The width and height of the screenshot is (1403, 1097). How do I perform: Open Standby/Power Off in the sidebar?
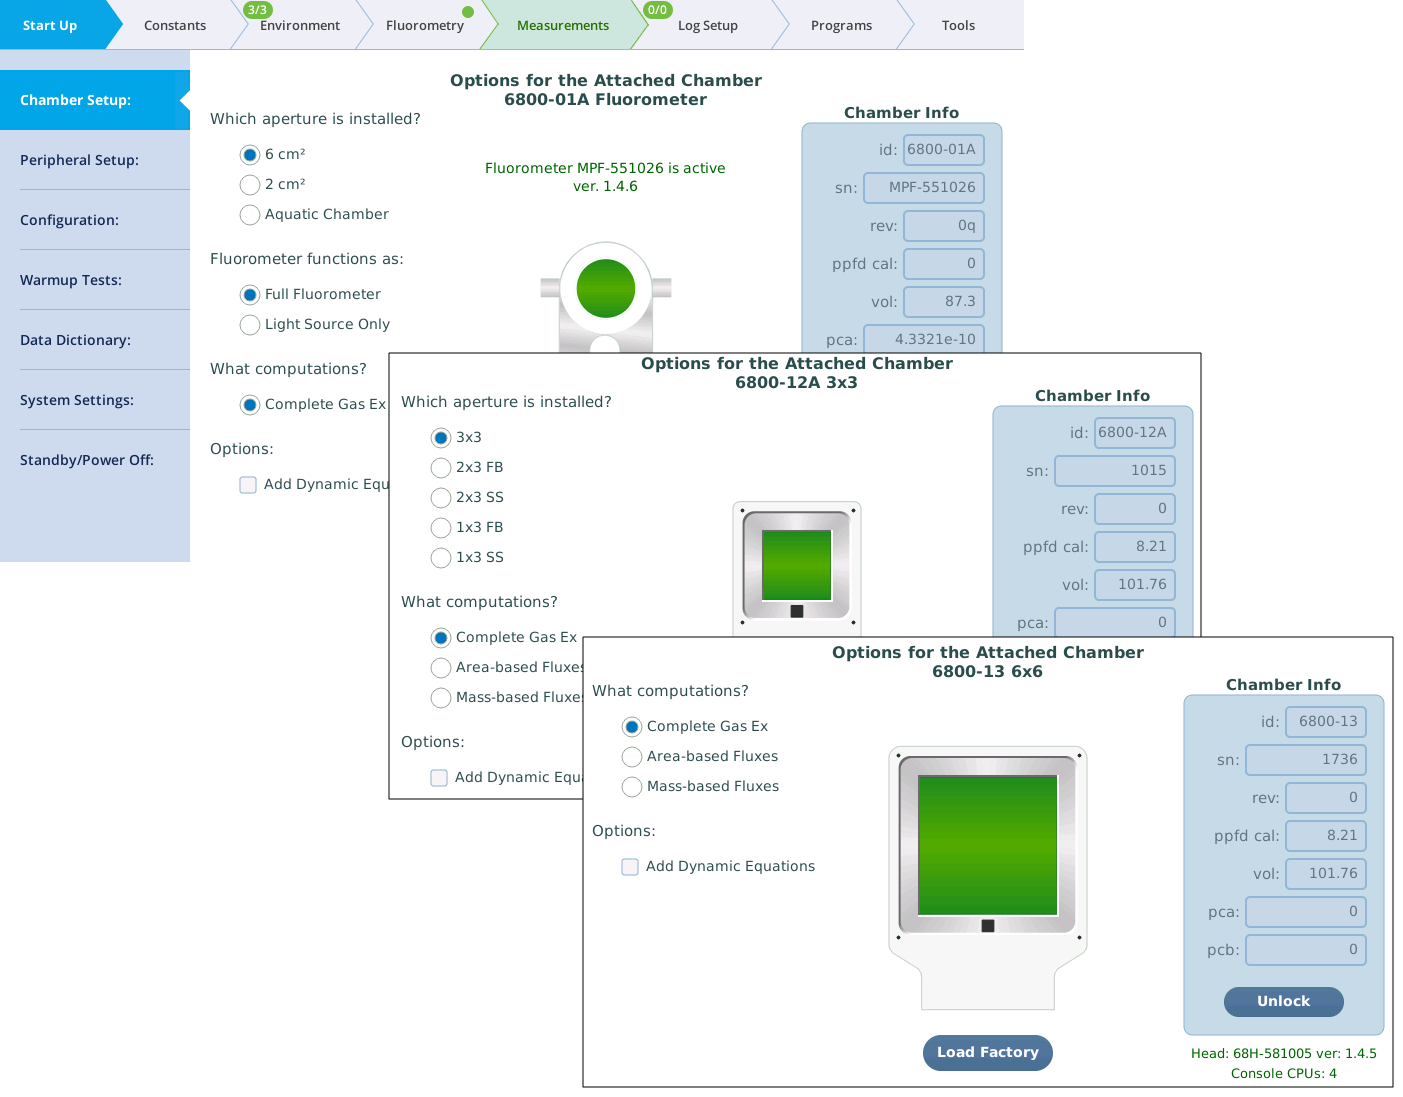tap(95, 460)
